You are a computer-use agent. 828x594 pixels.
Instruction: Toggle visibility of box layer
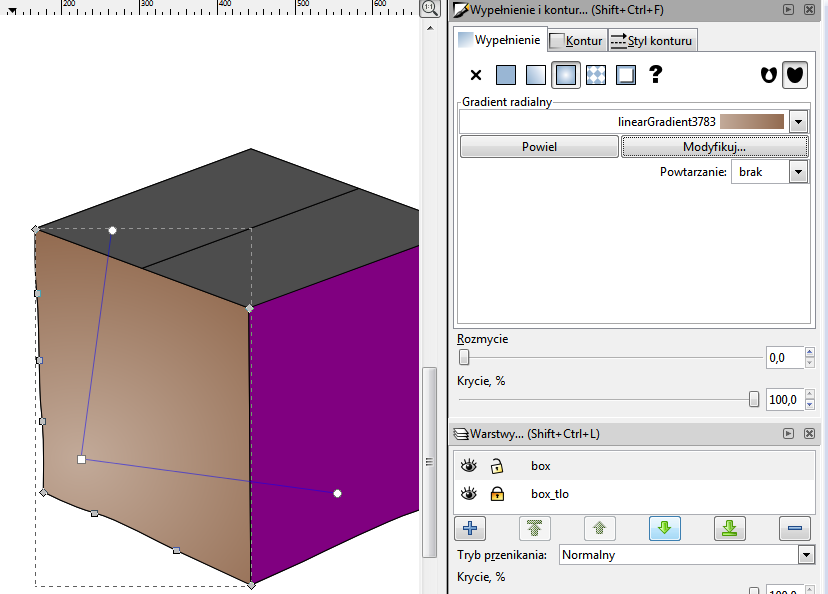click(x=468, y=466)
